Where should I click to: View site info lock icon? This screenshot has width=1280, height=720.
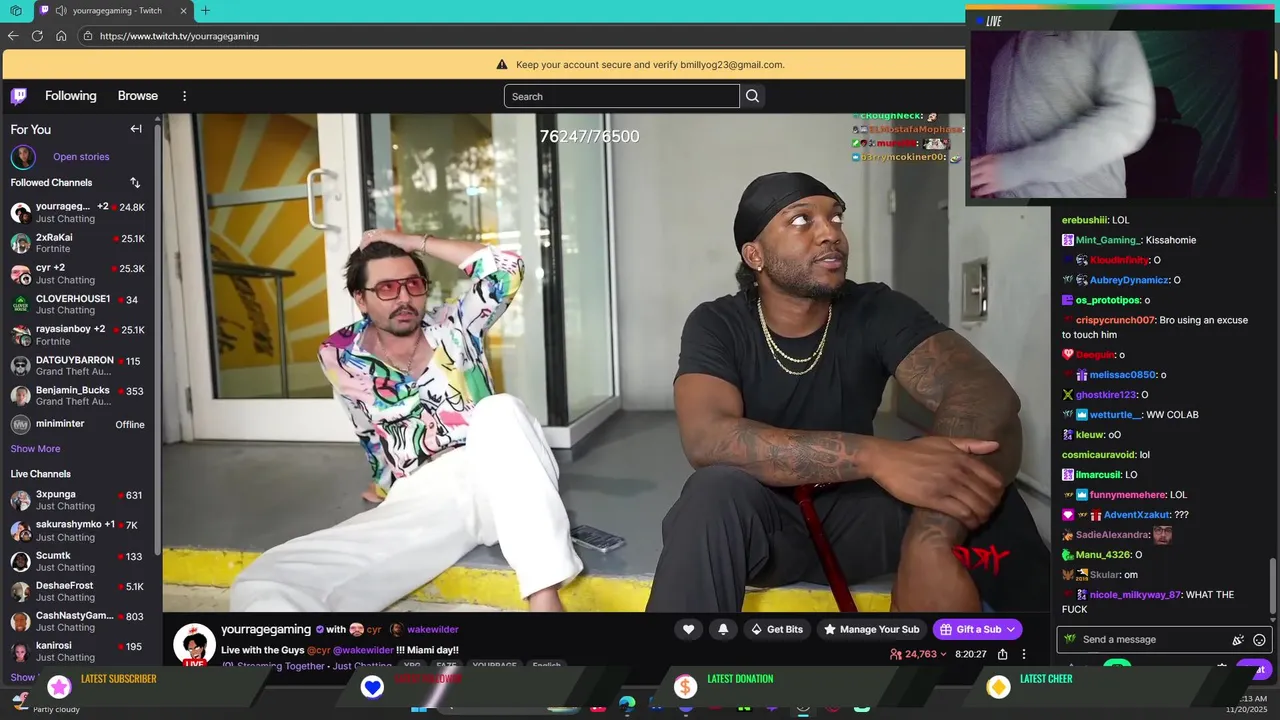point(88,36)
